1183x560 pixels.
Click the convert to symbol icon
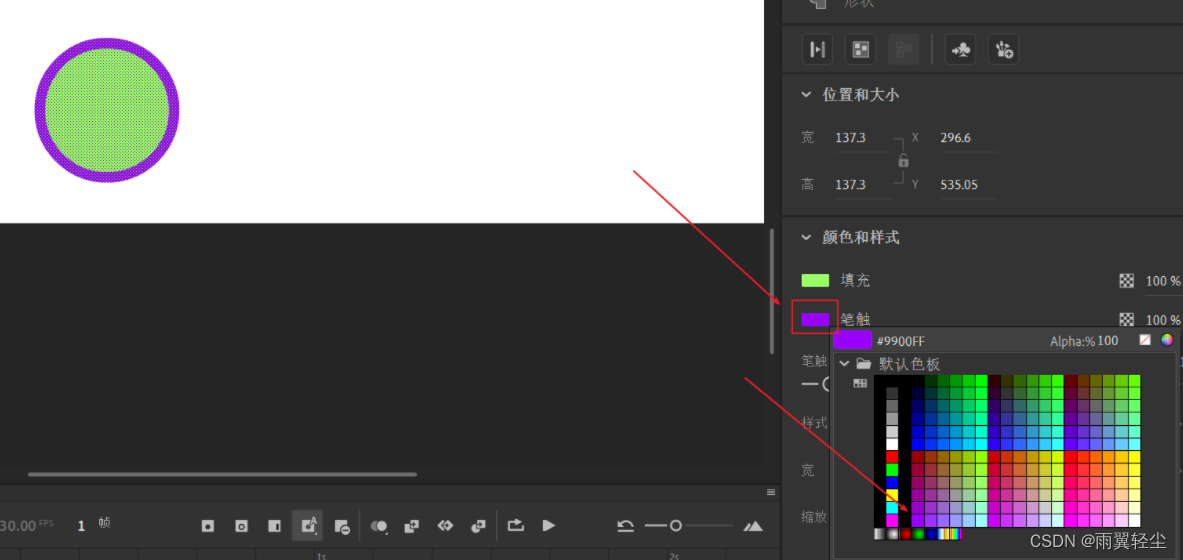click(960, 50)
